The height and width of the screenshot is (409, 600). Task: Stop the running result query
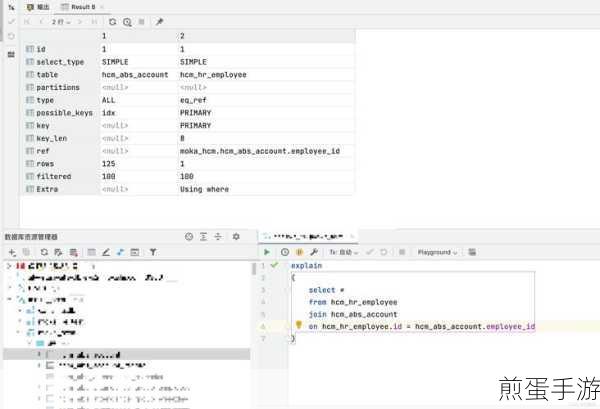[142, 22]
